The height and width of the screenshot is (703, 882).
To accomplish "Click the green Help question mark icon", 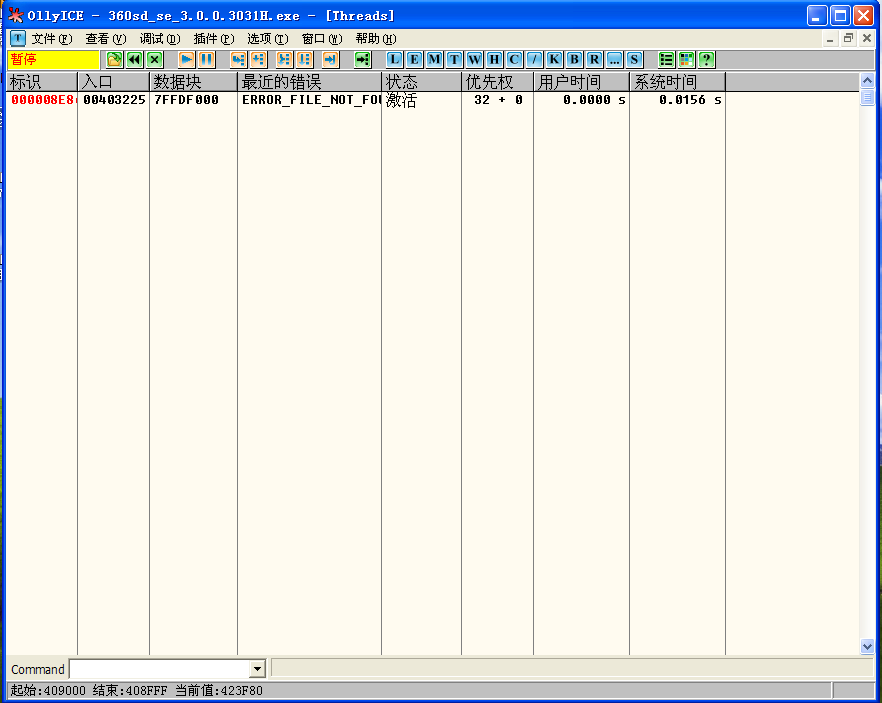I will click(x=706, y=60).
